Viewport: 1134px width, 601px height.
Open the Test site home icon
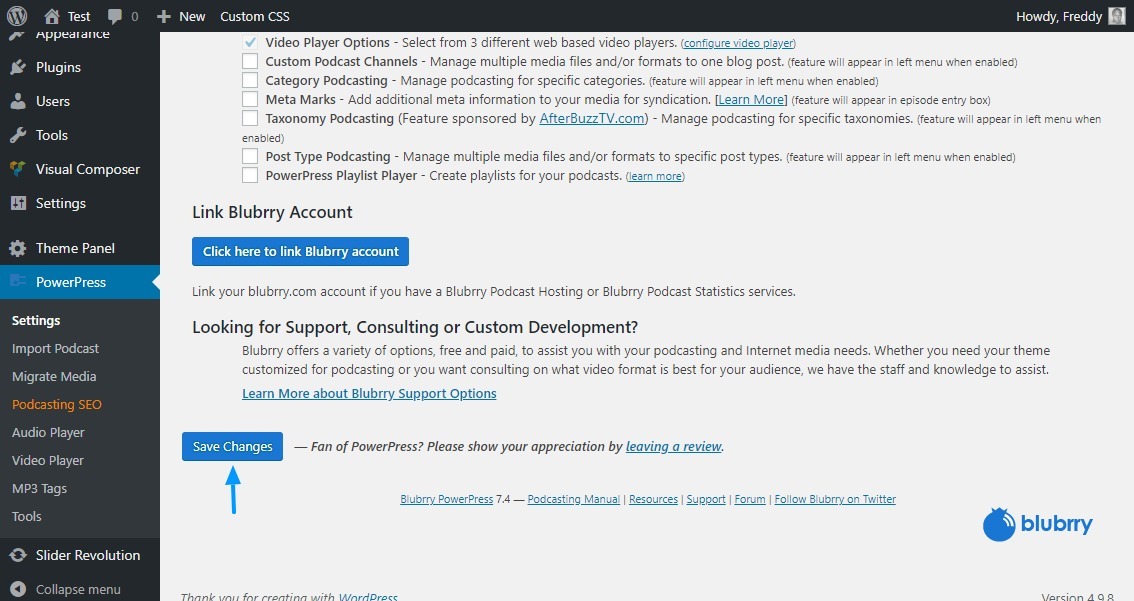[51, 16]
